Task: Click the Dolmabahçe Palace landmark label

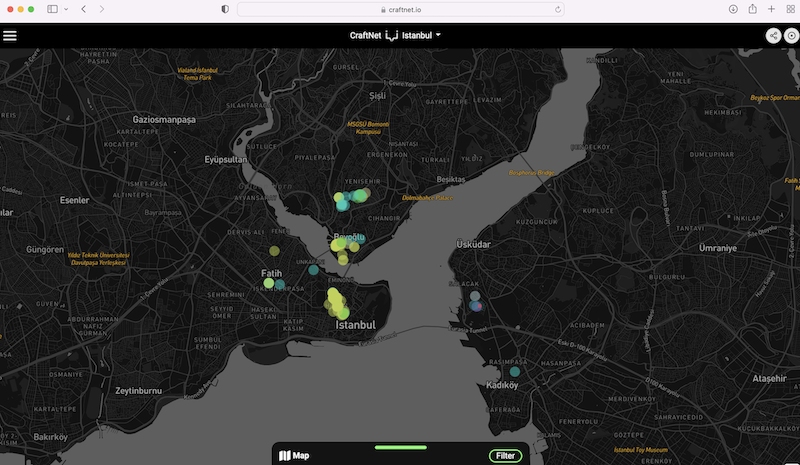Action: [428, 198]
